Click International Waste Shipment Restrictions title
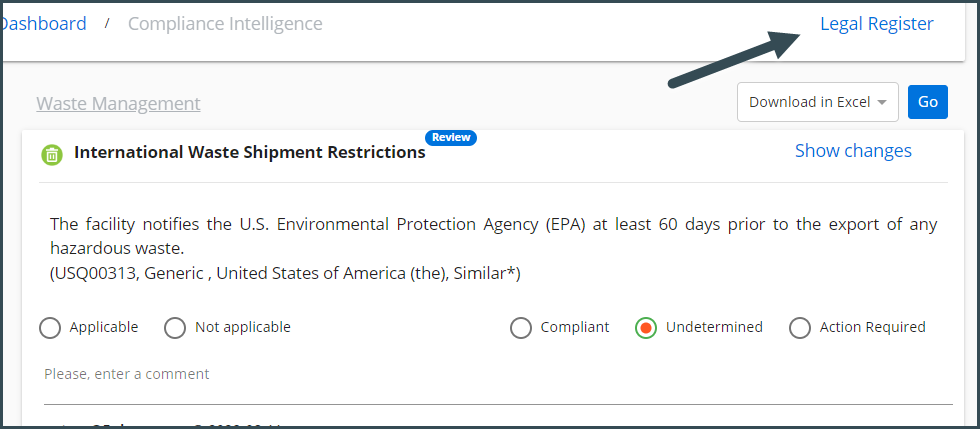Viewport: 980px width, 429px height. click(249, 152)
